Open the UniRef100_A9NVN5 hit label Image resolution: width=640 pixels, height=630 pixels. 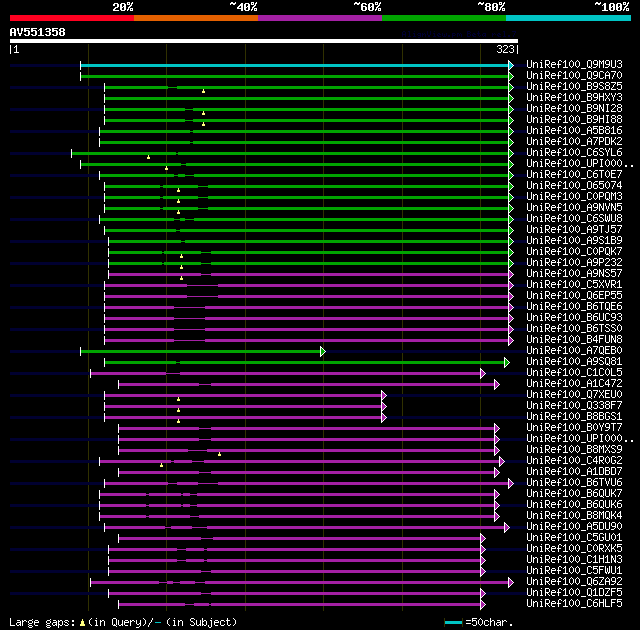(x=574, y=208)
